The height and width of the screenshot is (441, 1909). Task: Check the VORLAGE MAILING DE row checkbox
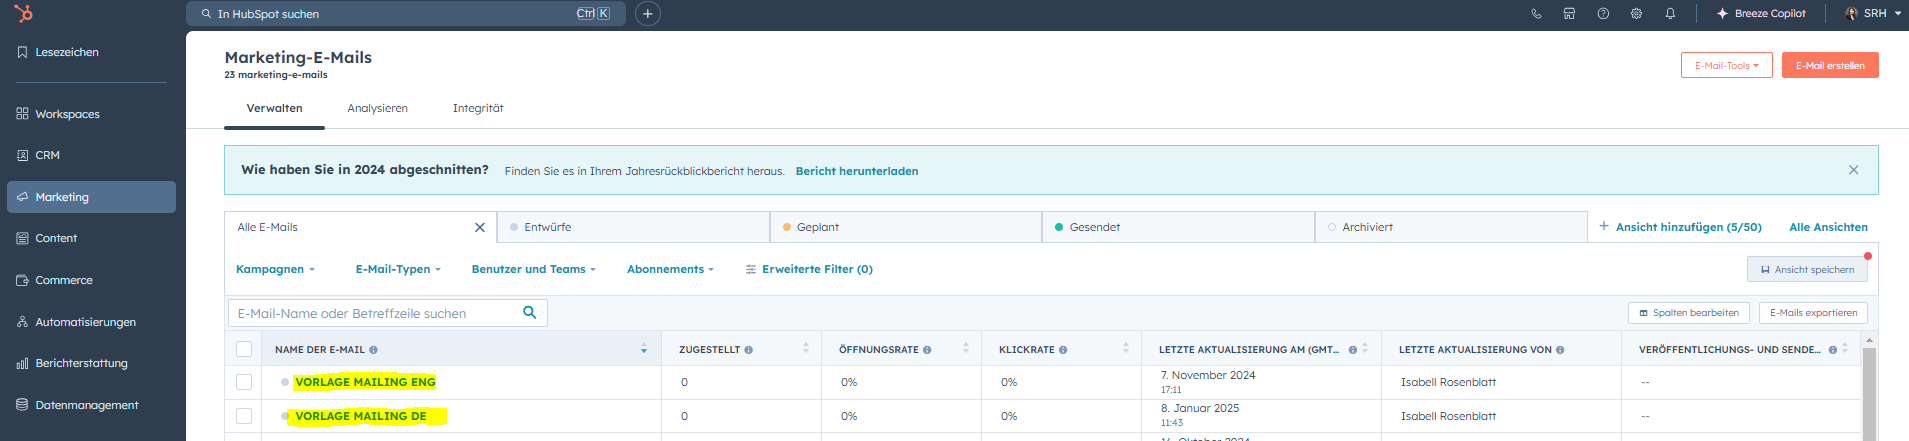point(244,416)
